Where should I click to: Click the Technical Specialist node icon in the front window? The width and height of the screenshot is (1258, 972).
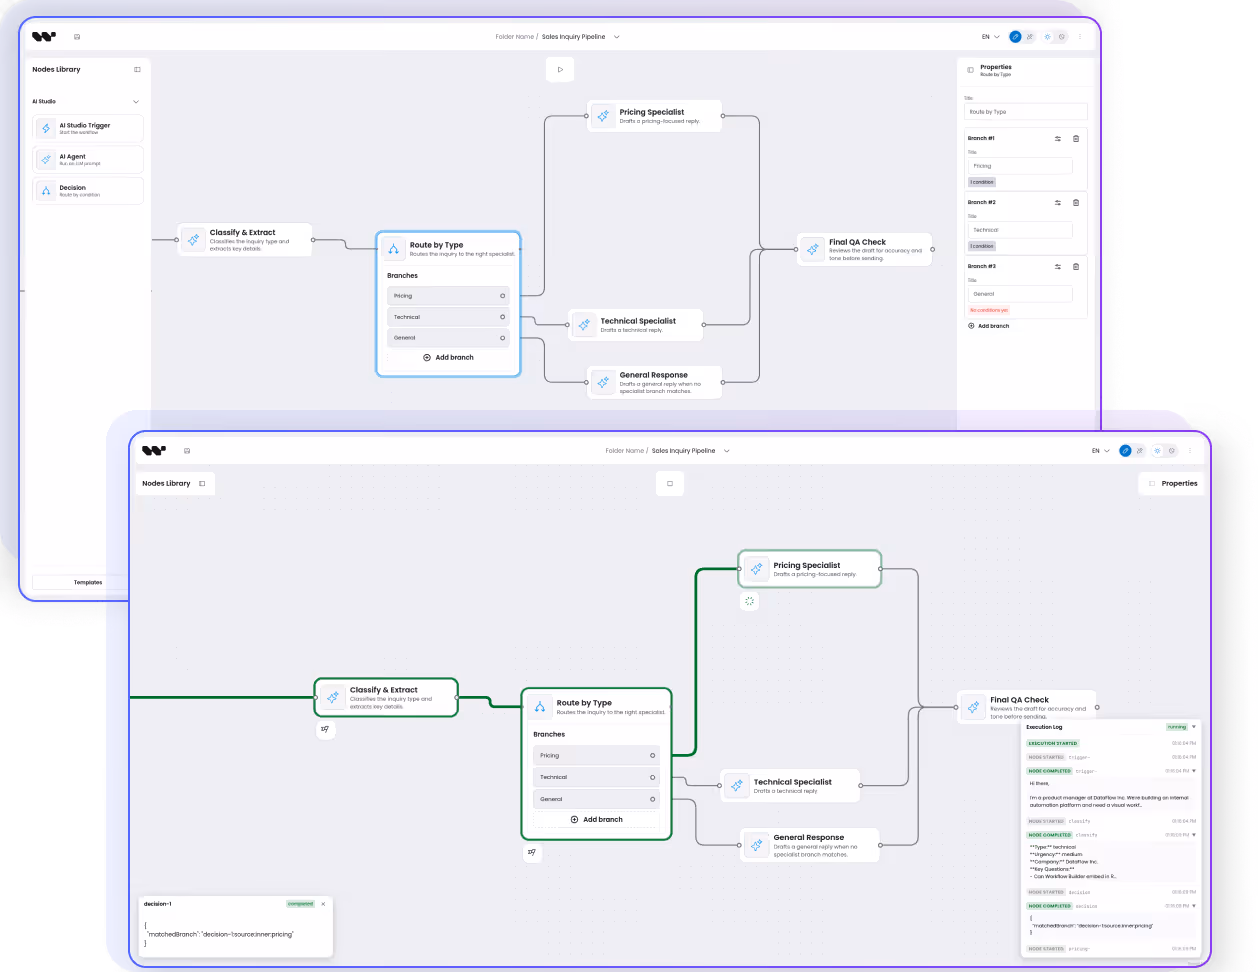pos(737,786)
